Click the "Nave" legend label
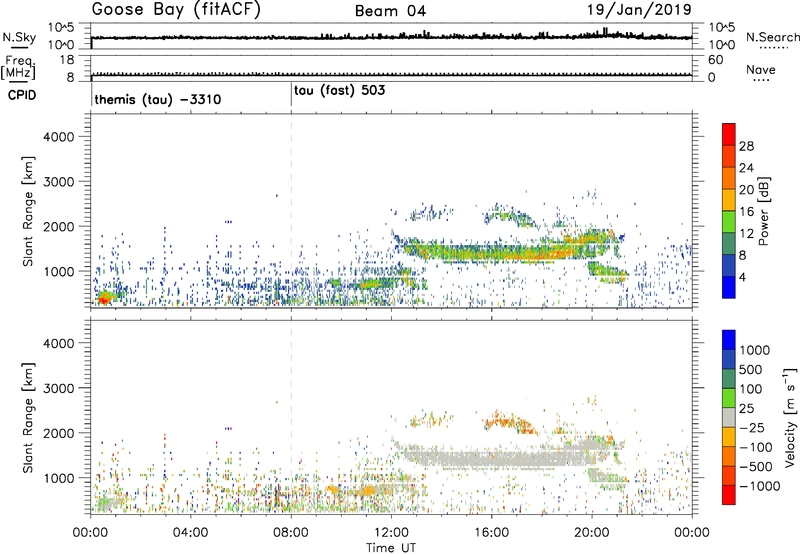The width and height of the screenshot is (800, 554). tap(761, 70)
